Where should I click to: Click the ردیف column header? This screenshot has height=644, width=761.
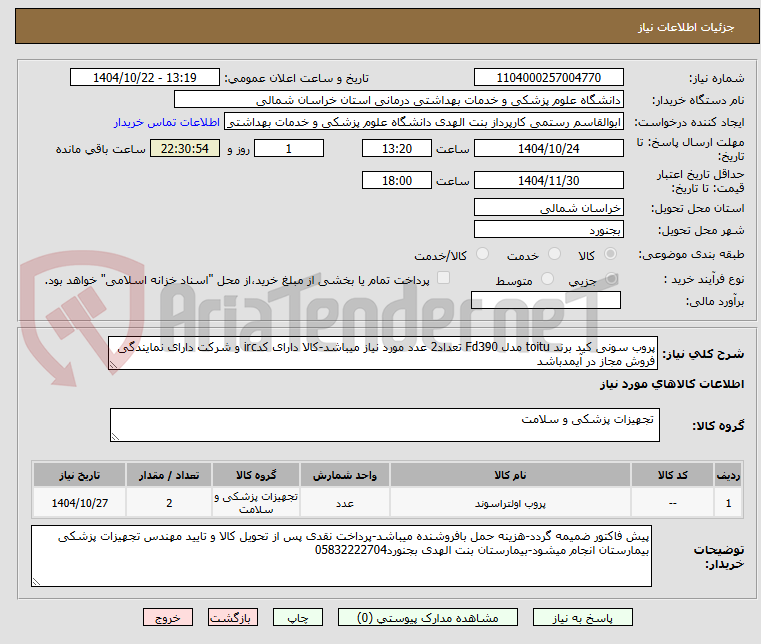(728, 475)
